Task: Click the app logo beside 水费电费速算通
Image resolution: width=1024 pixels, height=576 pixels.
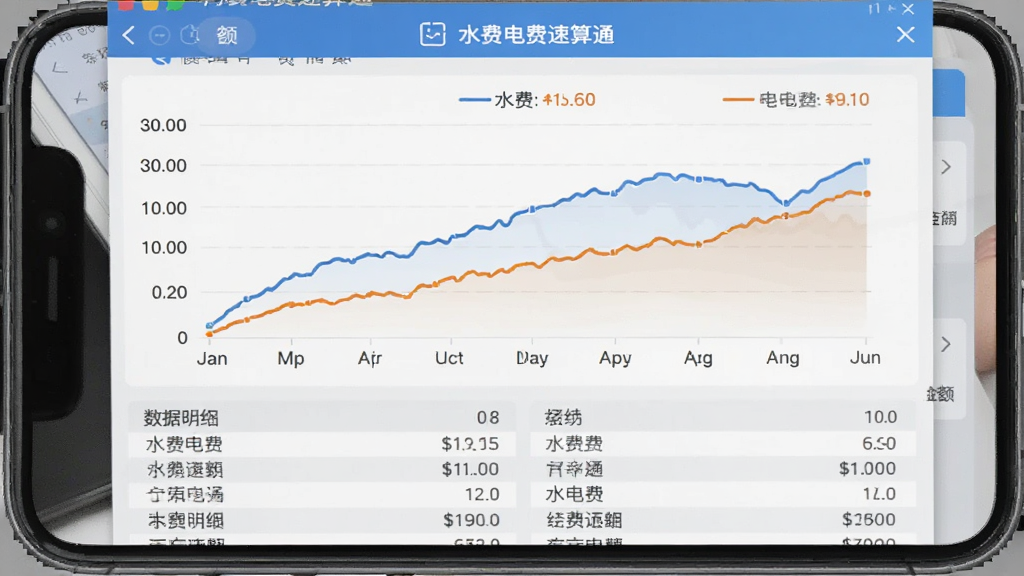Action: pyautogui.click(x=432, y=35)
